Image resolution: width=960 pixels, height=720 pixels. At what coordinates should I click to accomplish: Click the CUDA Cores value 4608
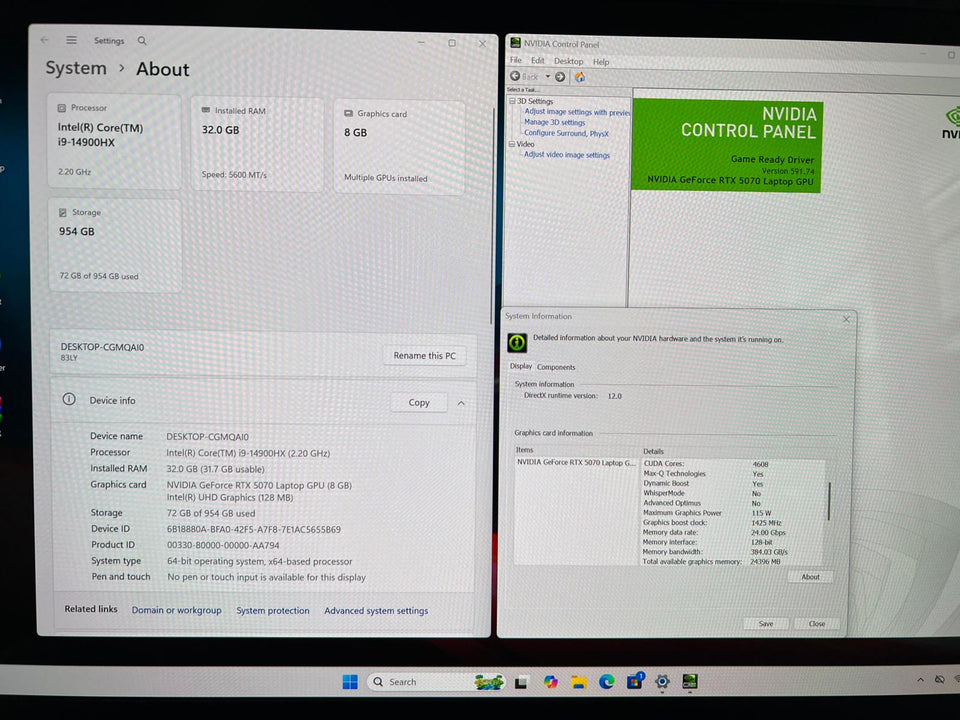760,464
